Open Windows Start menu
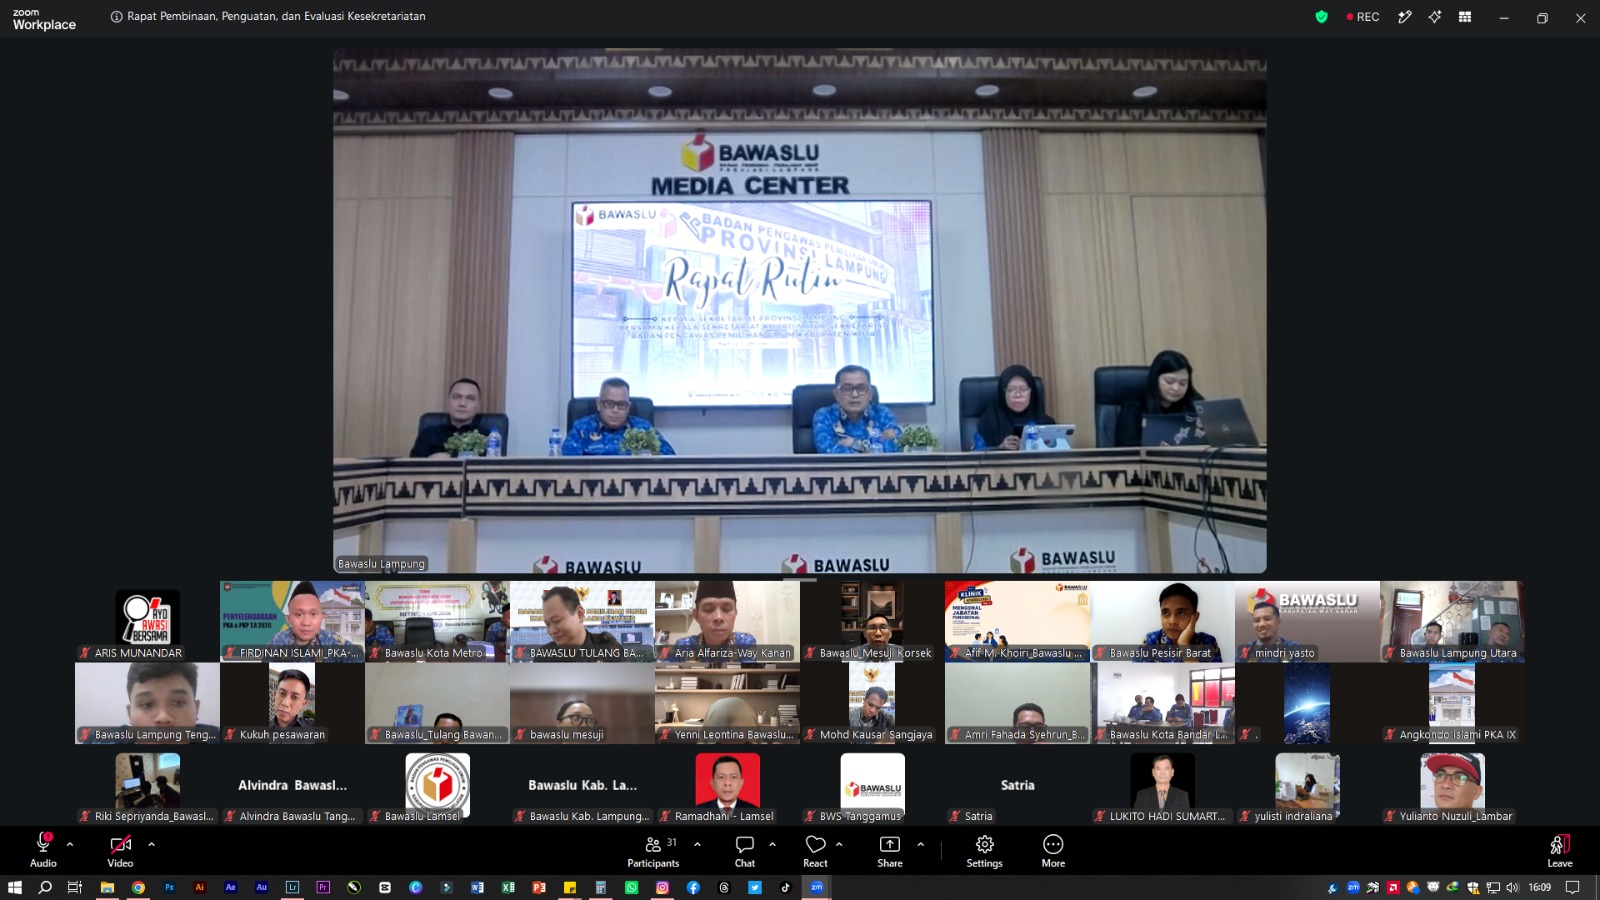Image resolution: width=1600 pixels, height=900 pixels. pos(14,887)
